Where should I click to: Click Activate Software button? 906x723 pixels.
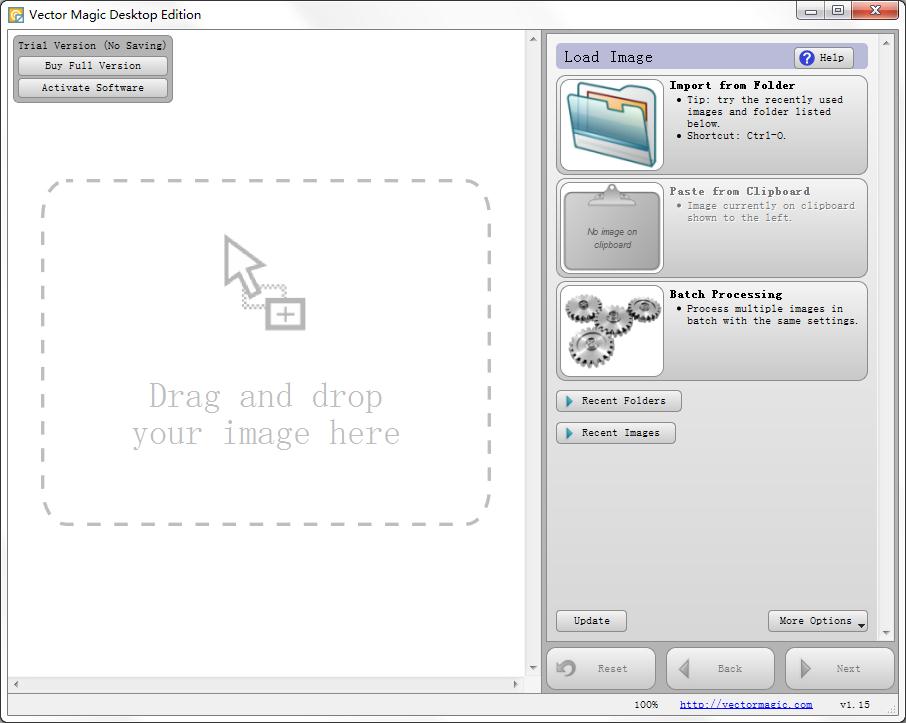93,88
